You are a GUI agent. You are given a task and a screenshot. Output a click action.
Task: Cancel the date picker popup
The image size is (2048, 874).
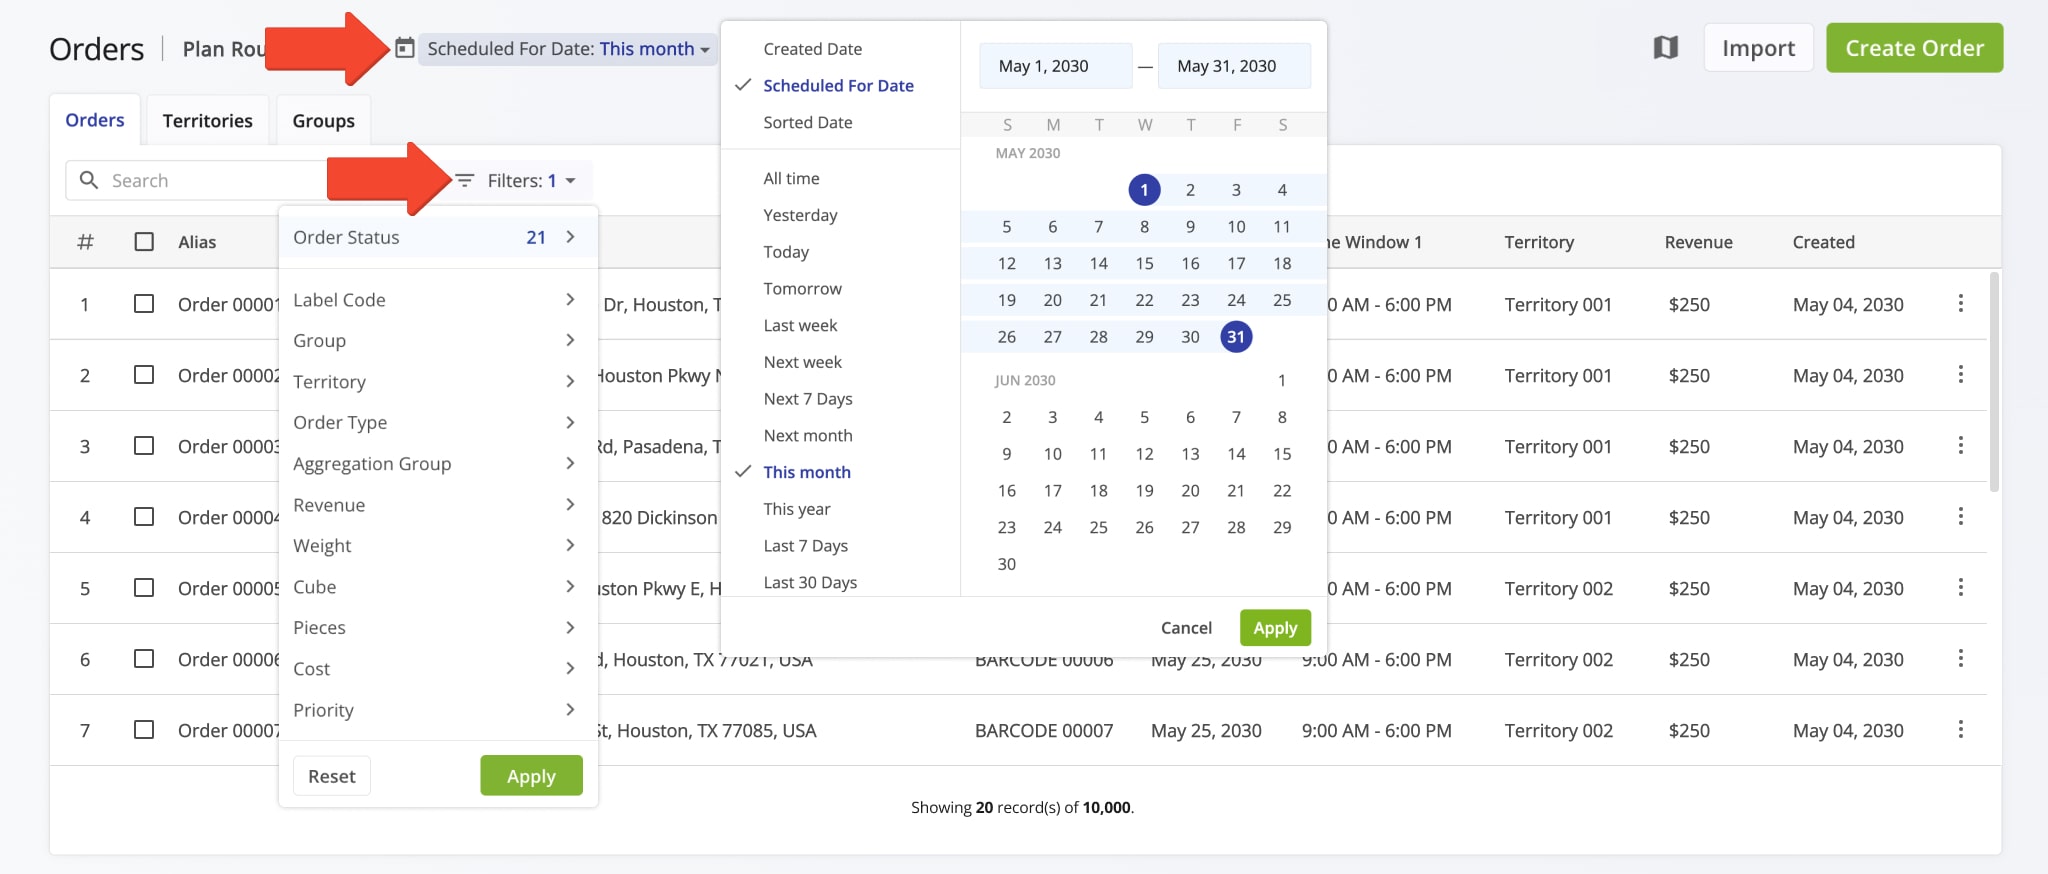pos(1186,628)
